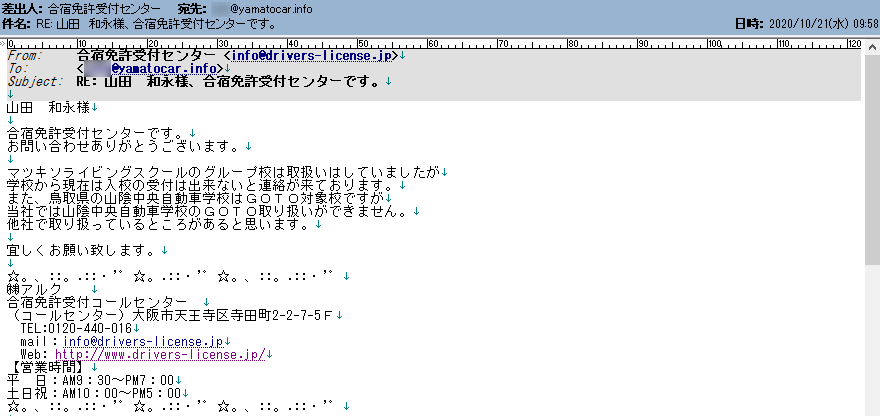Viewport: 880px width, 416px height.
Task: Click line 合宿免許受付センターです。 in body
Action: 98,134
